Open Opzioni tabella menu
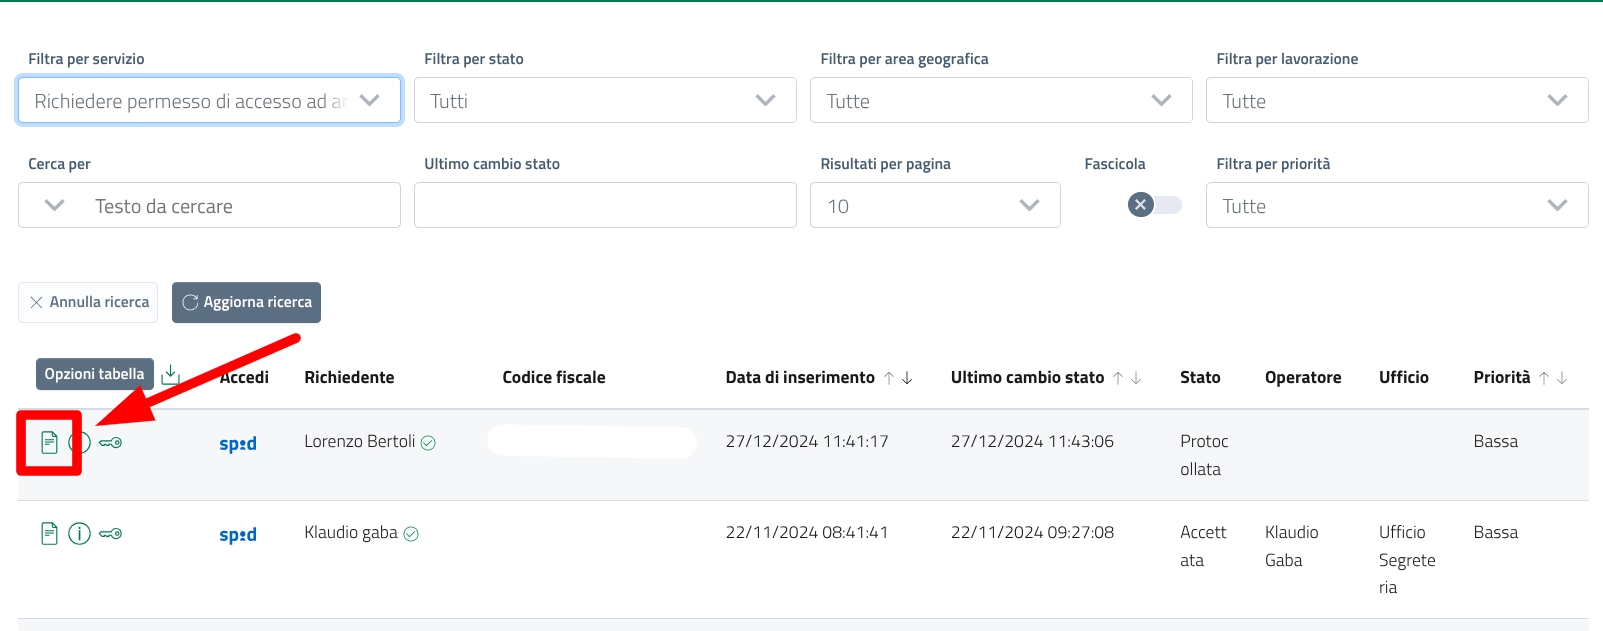This screenshot has width=1603, height=631. click(95, 374)
